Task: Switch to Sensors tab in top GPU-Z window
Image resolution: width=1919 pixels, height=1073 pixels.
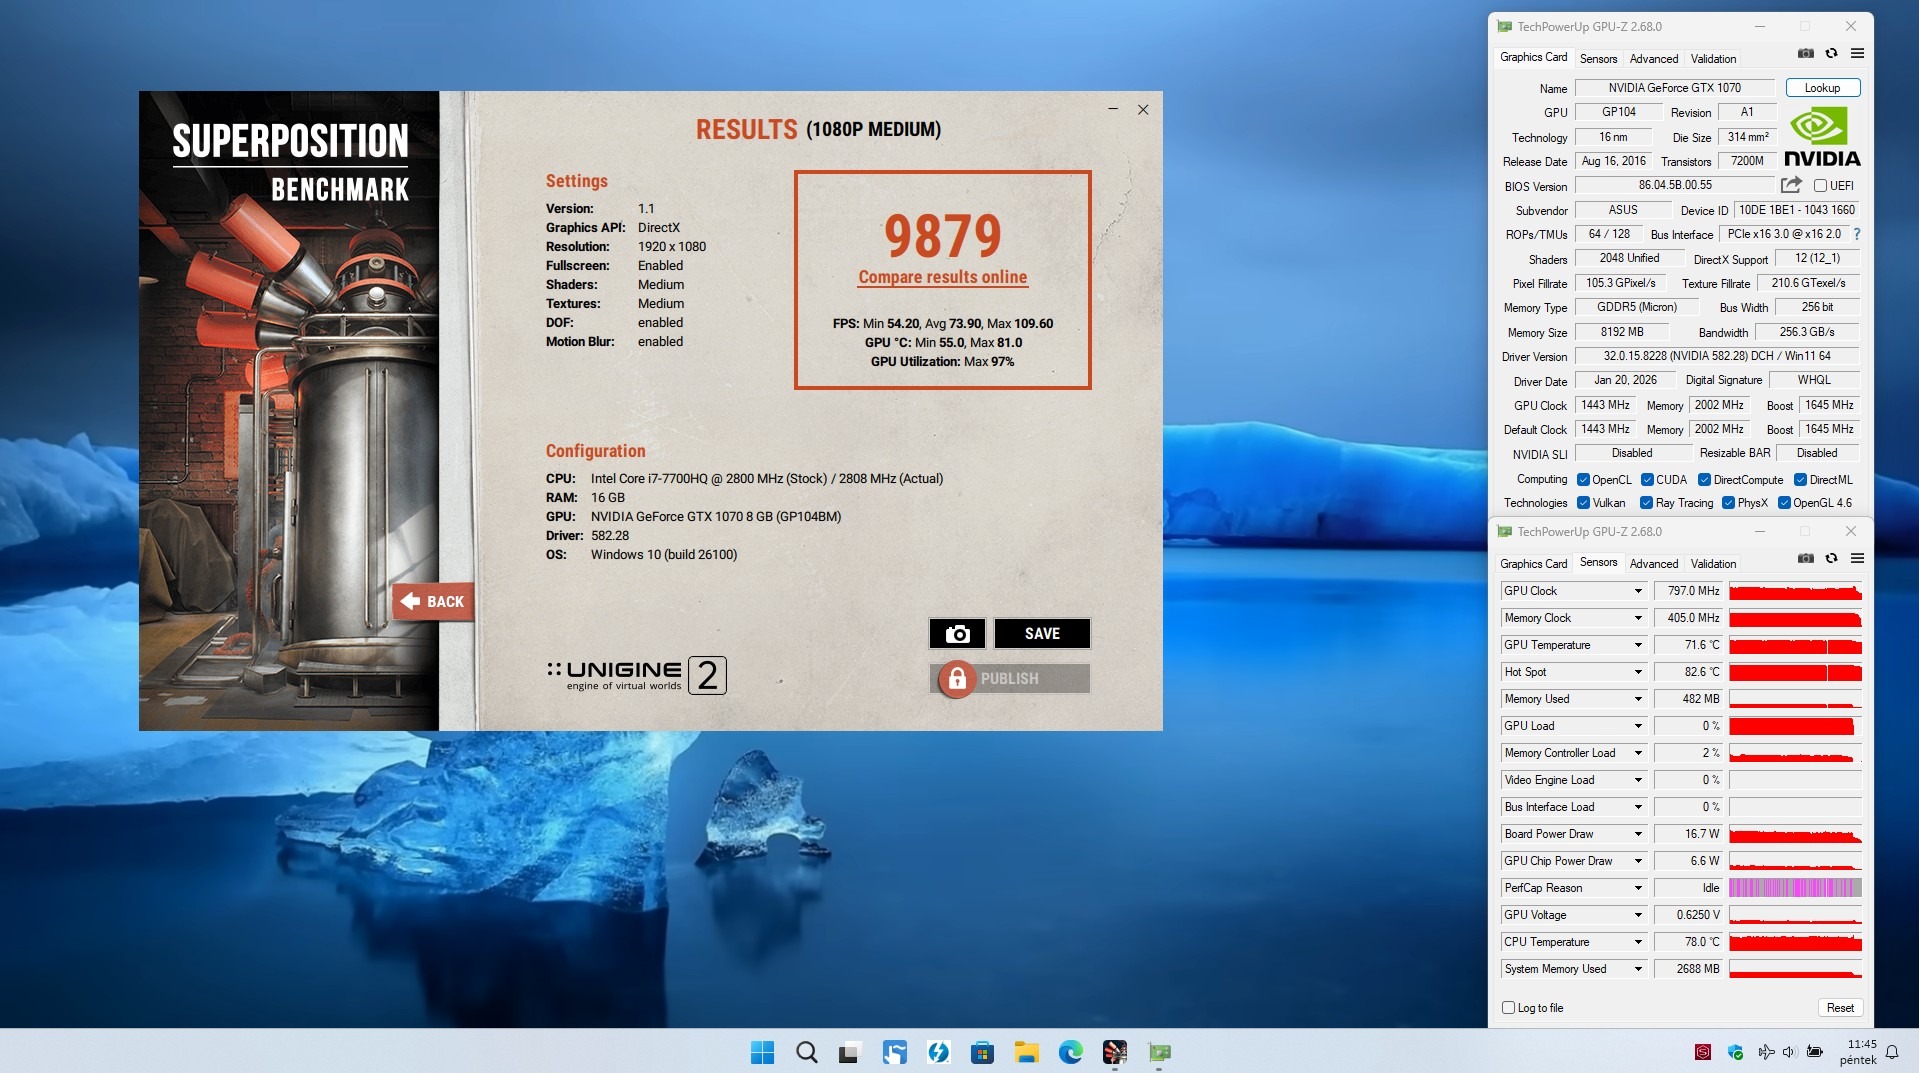Action: pos(1598,59)
